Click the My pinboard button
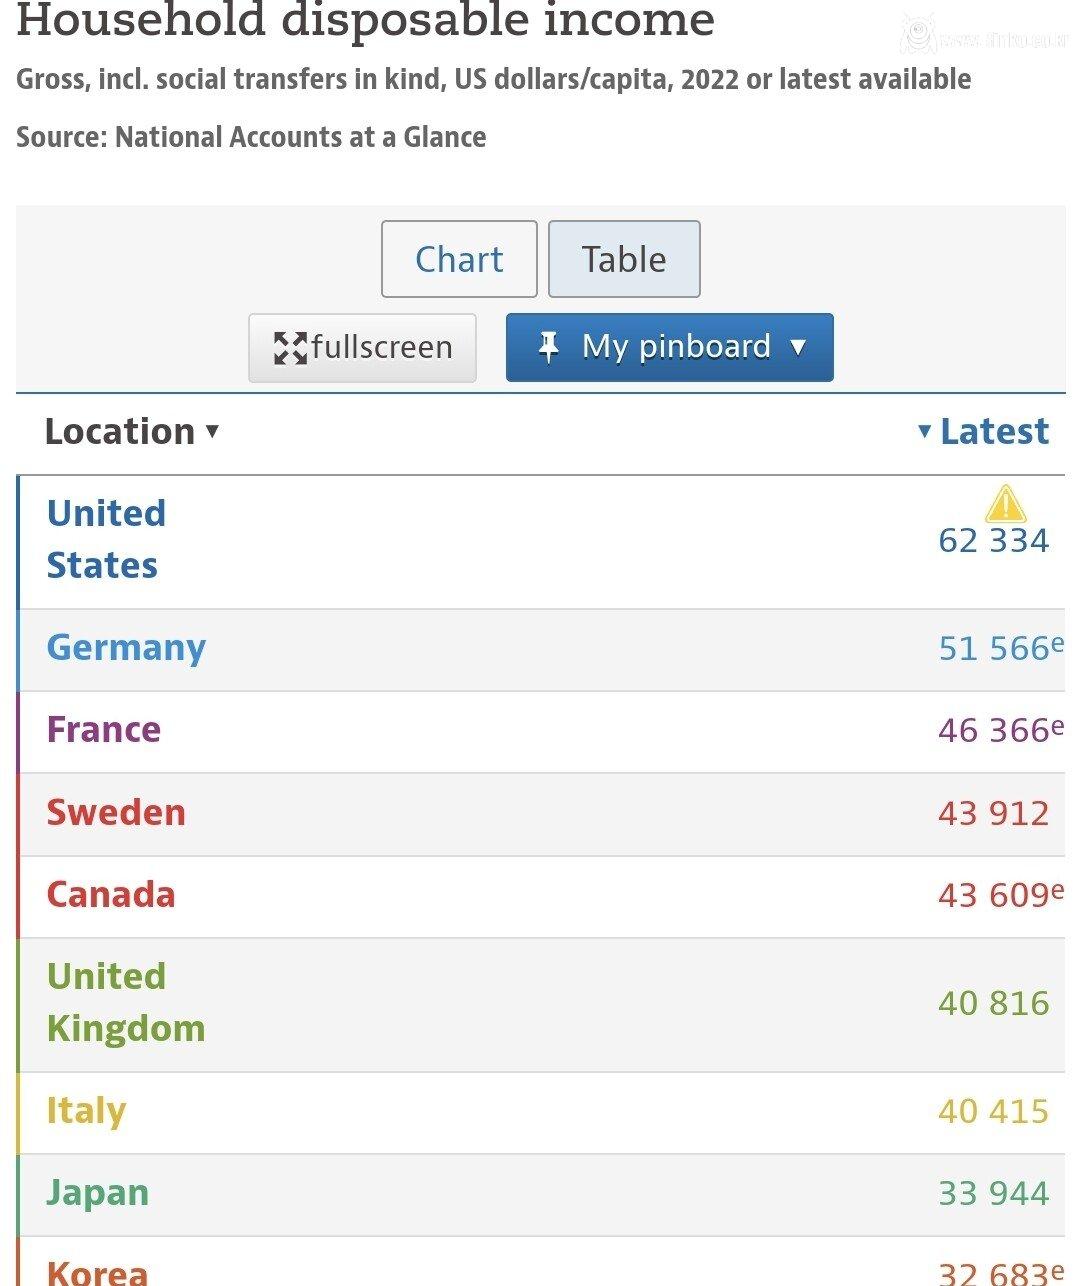1080x1286 pixels. (x=668, y=347)
